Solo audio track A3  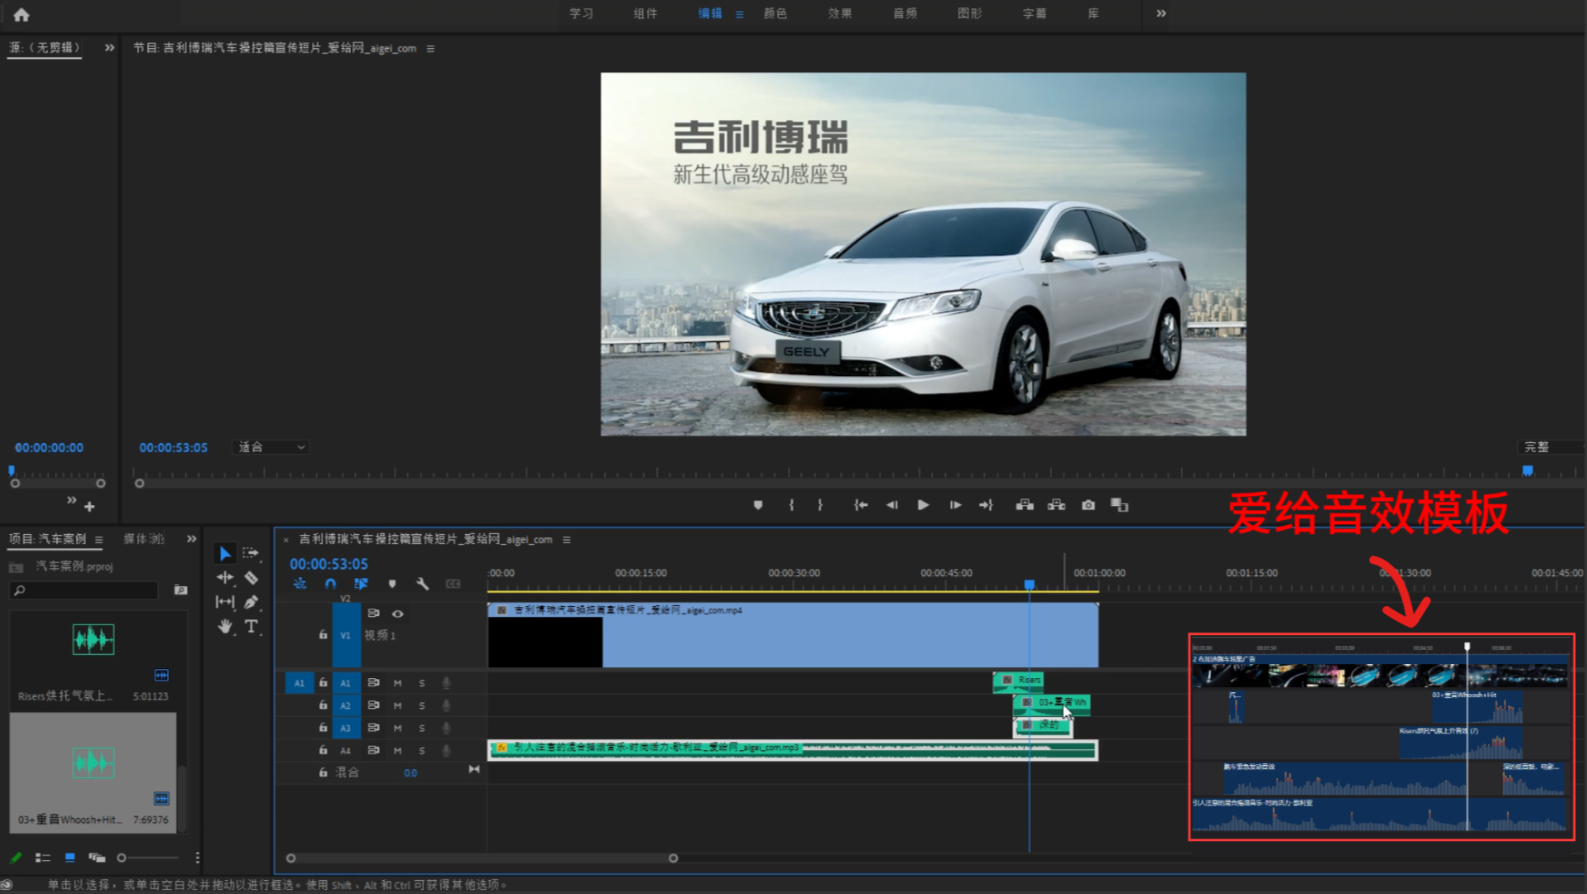pyautogui.click(x=422, y=728)
